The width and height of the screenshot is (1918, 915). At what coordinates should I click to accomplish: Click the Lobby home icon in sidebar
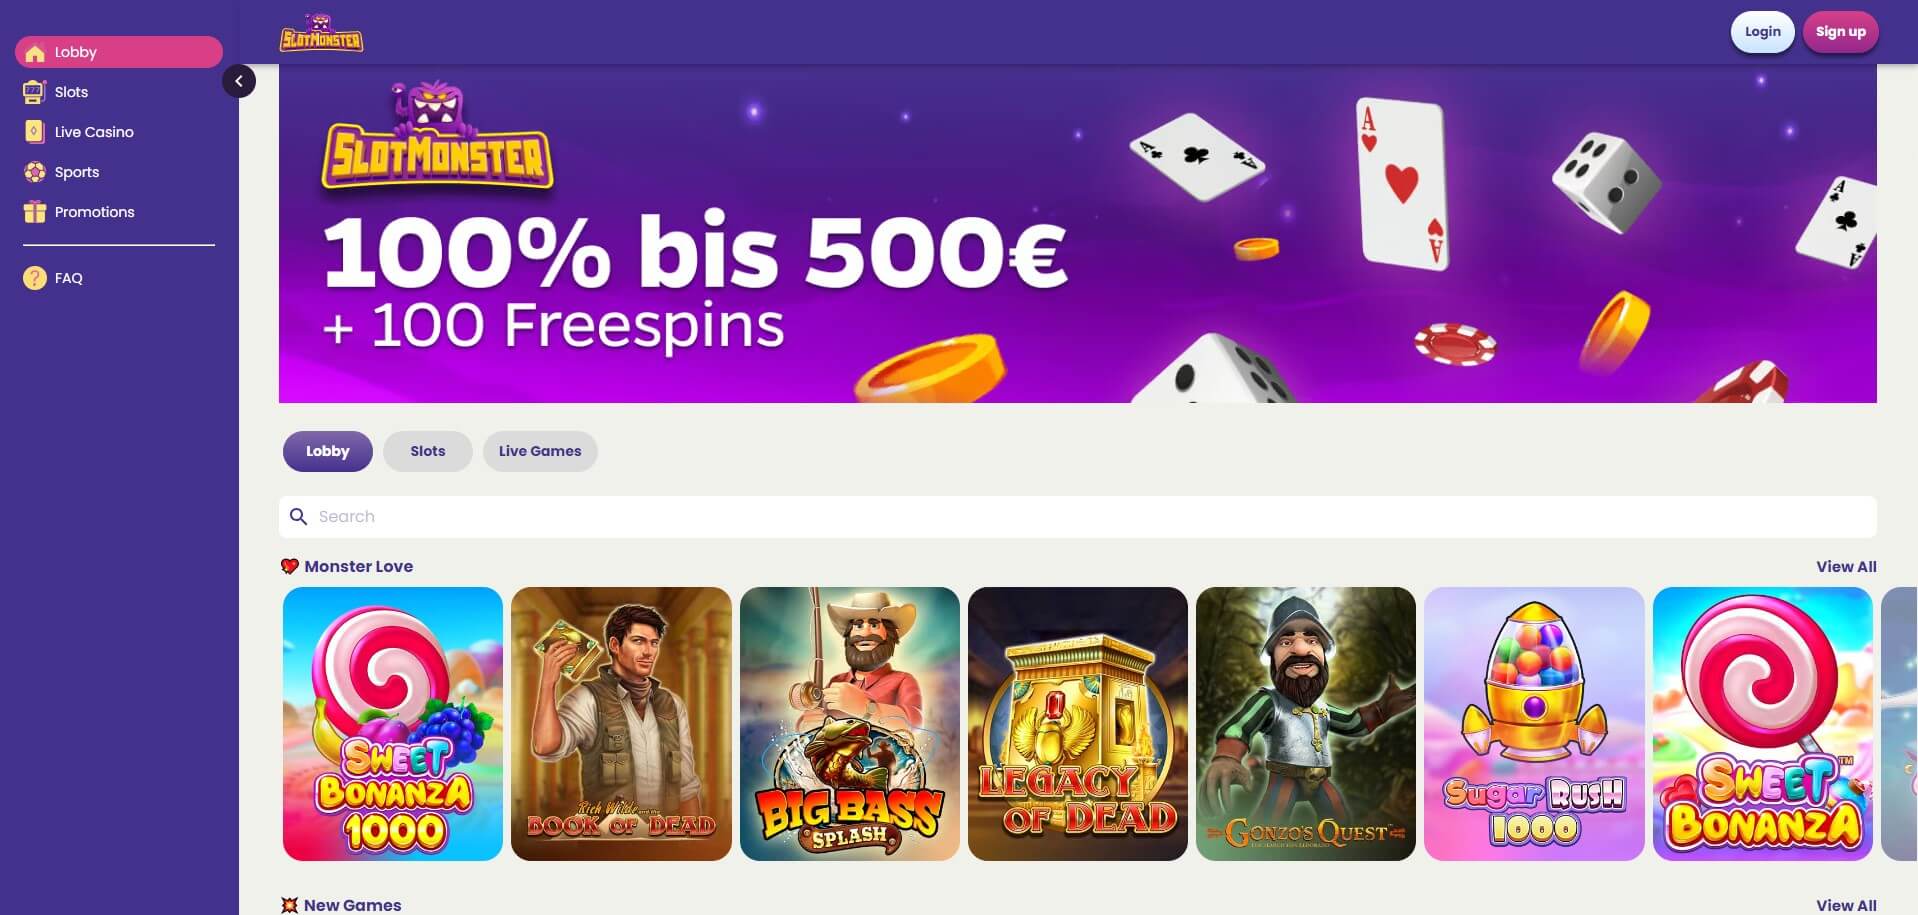[35, 53]
